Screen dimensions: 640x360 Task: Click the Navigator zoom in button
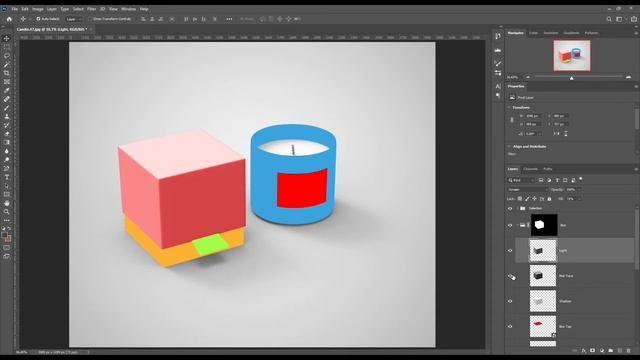[x=628, y=77]
